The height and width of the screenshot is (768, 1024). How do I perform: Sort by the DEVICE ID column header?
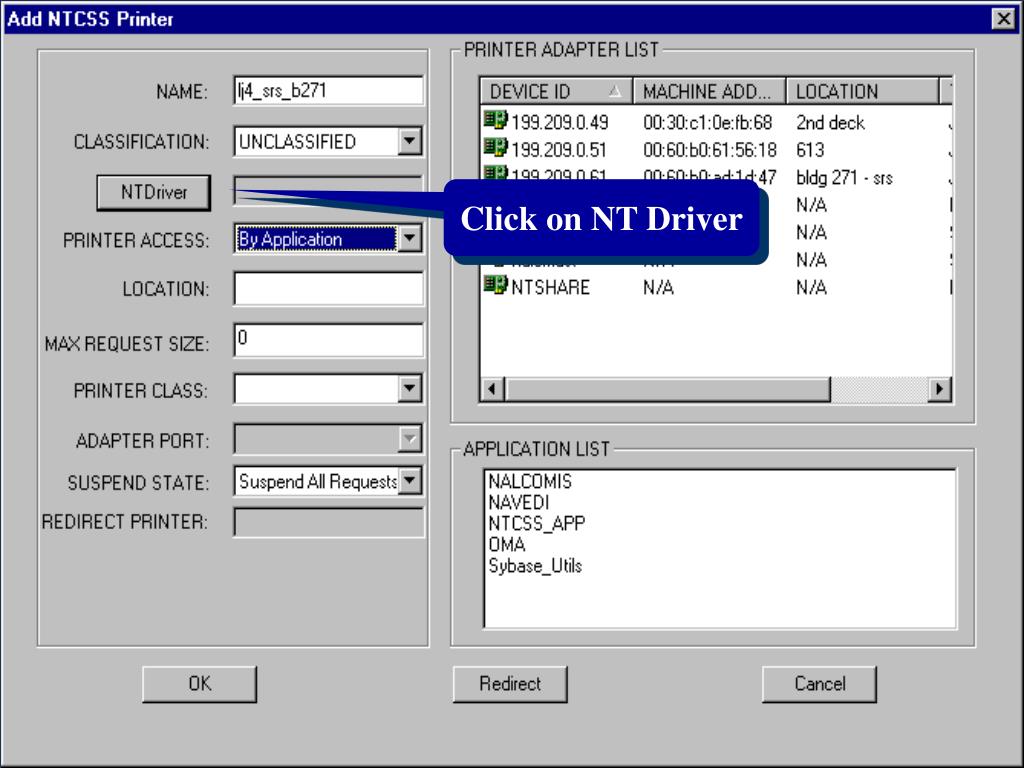(x=556, y=91)
